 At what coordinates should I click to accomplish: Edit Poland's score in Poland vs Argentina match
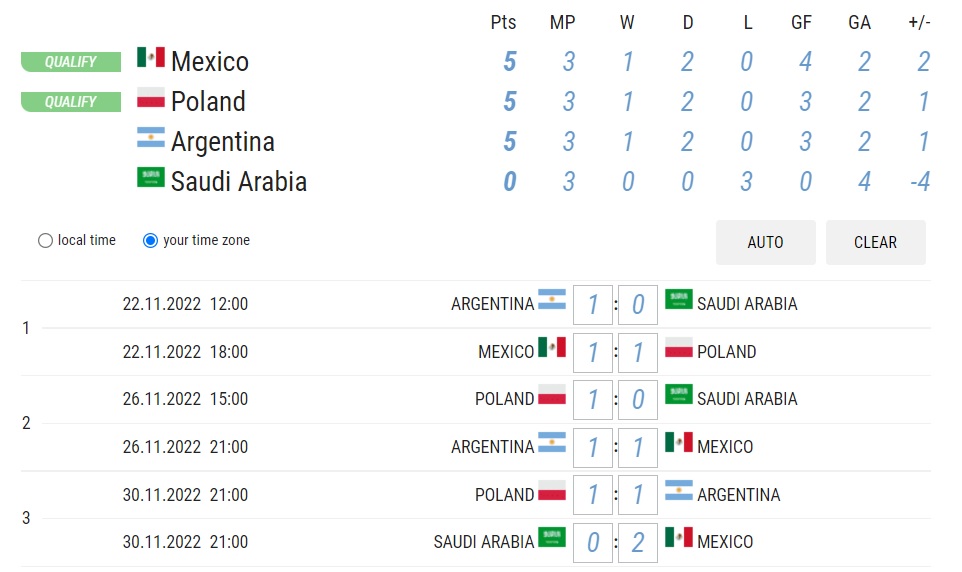click(x=593, y=495)
